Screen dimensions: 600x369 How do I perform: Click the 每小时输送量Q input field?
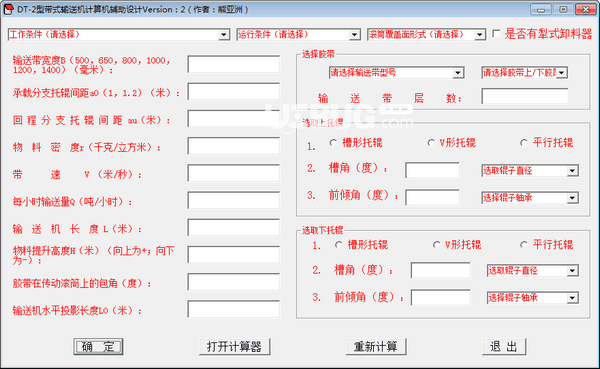[234, 200]
